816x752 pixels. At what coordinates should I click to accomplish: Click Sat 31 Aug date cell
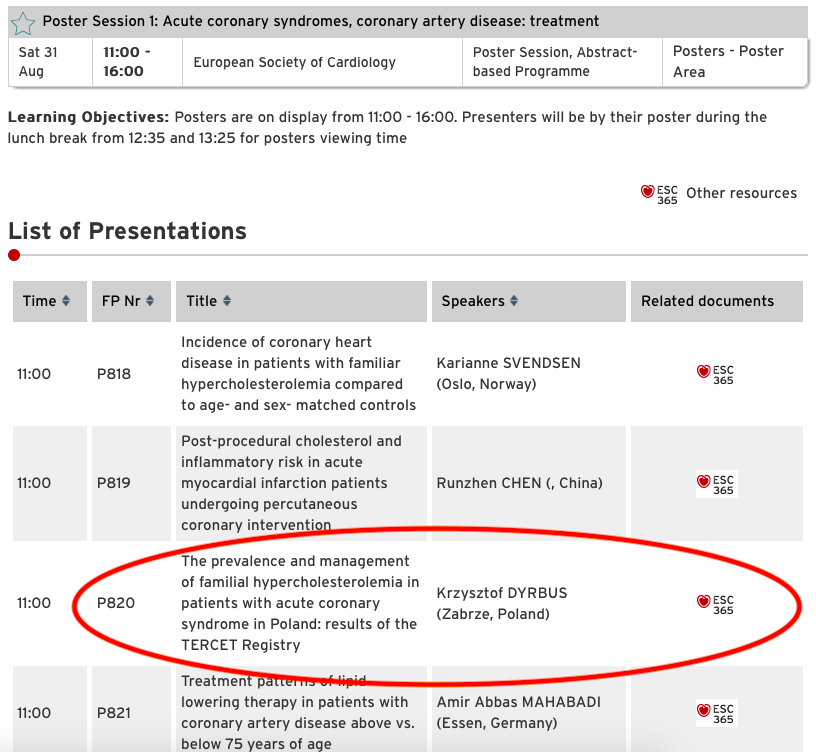click(50, 62)
